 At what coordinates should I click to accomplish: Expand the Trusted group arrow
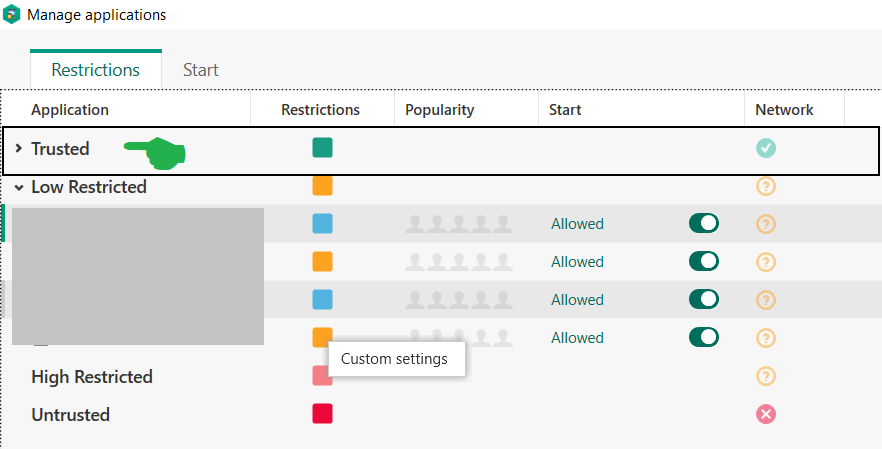pyautogui.click(x=18, y=149)
